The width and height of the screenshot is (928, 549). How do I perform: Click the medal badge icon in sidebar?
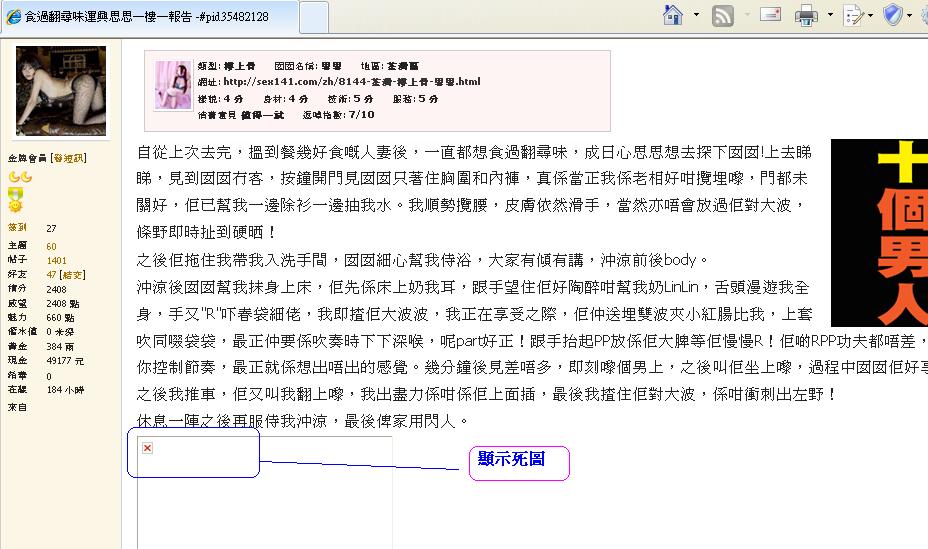pos(15,193)
